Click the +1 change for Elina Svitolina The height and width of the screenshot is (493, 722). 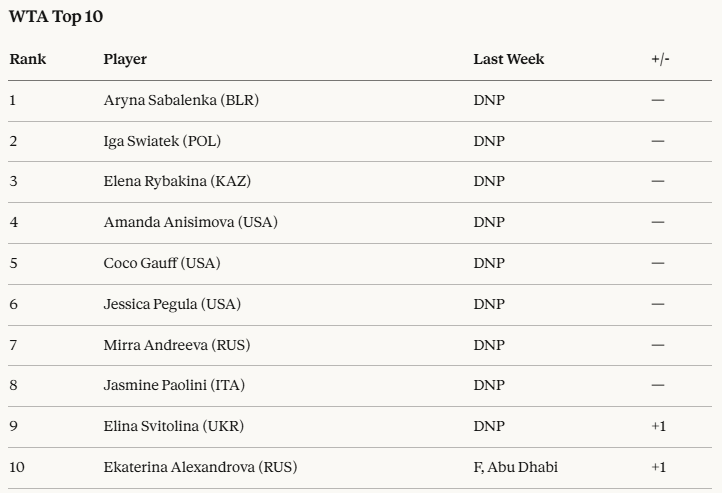click(658, 426)
